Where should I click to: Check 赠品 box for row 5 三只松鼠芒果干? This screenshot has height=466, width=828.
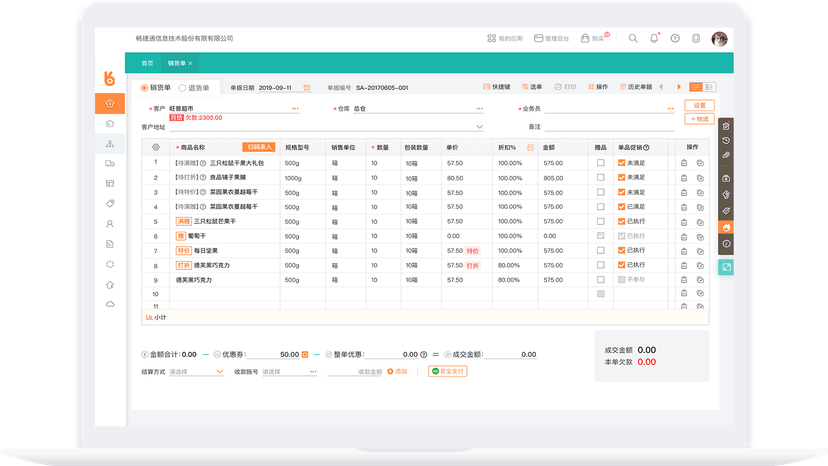[x=600, y=221]
